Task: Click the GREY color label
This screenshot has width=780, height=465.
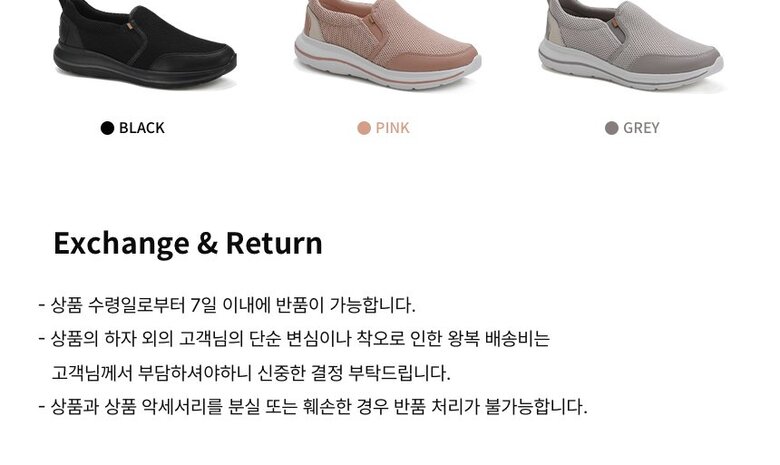Action: pos(641,128)
